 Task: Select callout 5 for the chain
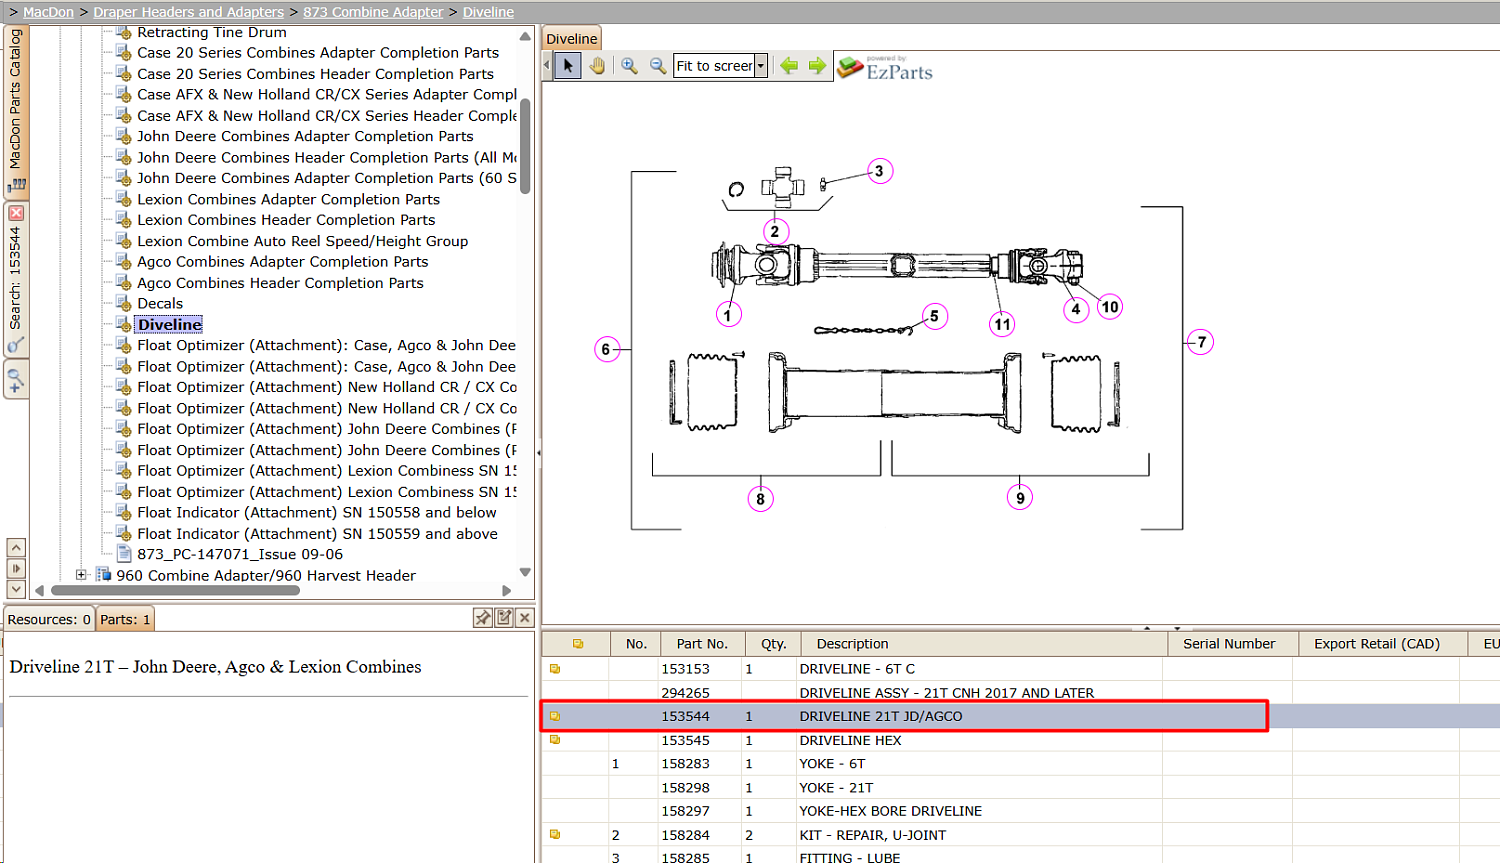(x=934, y=316)
